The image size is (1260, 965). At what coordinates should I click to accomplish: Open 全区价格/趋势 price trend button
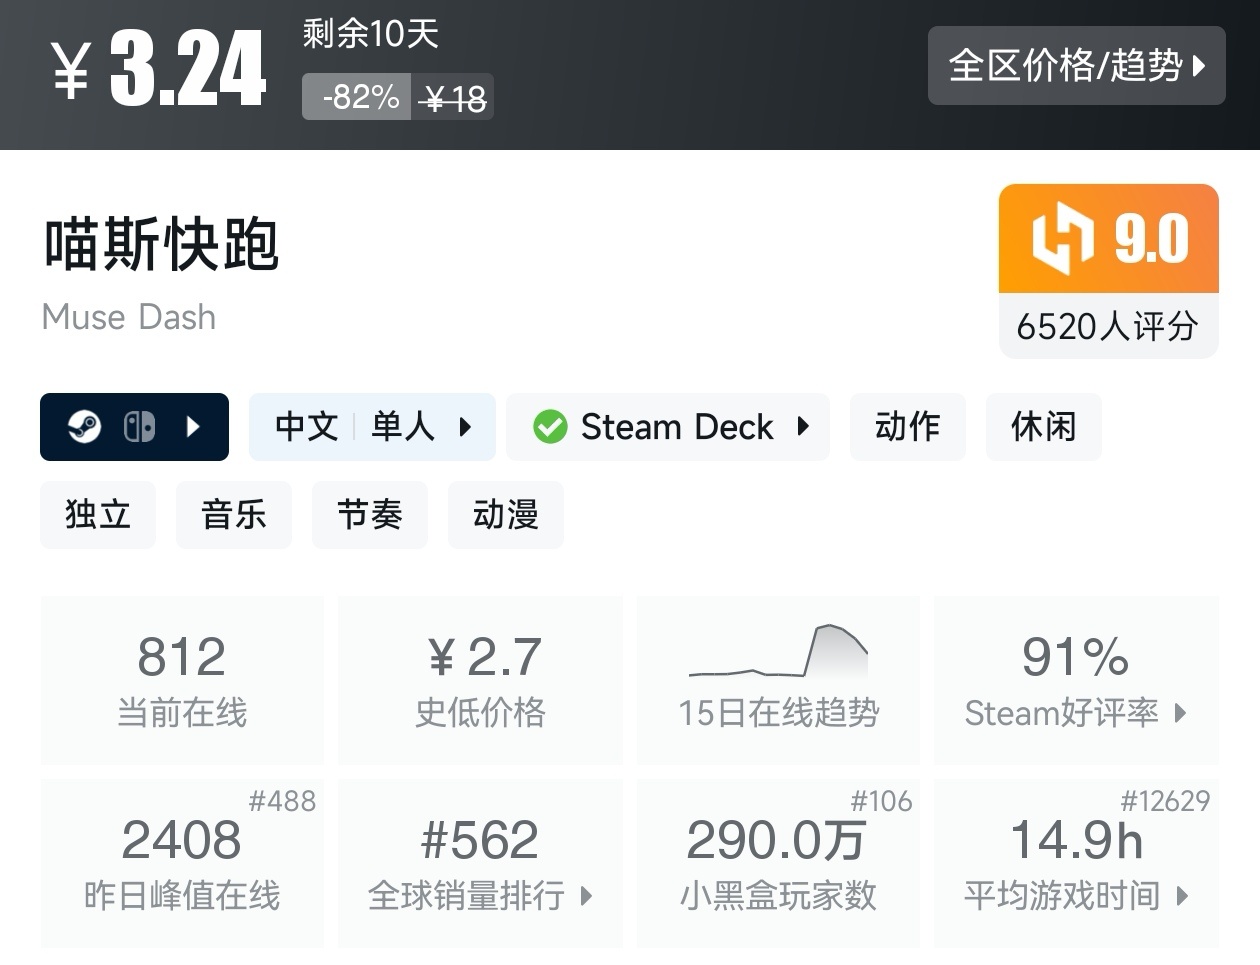(1077, 66)
